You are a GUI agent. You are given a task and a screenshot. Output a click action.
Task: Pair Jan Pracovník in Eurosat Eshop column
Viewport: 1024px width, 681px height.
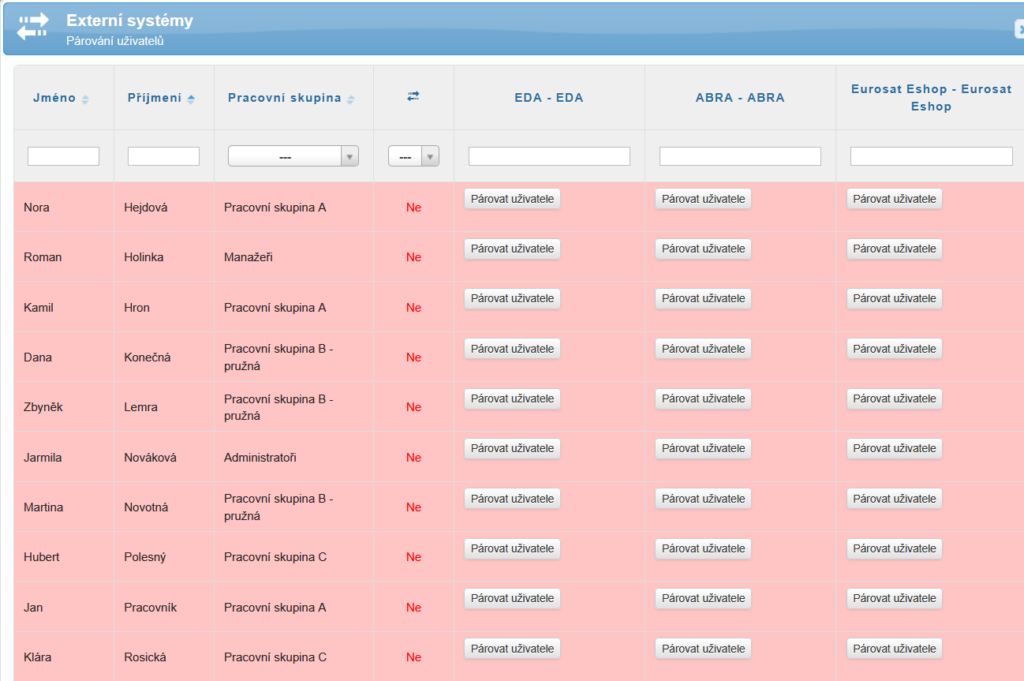895,598
